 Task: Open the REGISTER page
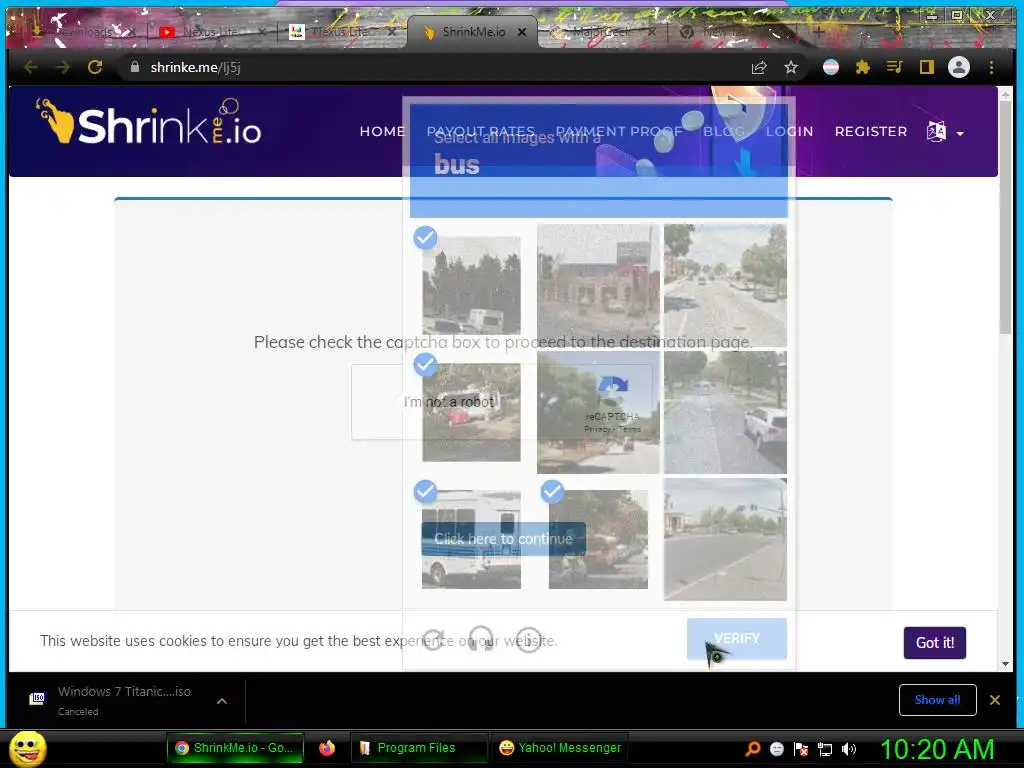[871, 132]
